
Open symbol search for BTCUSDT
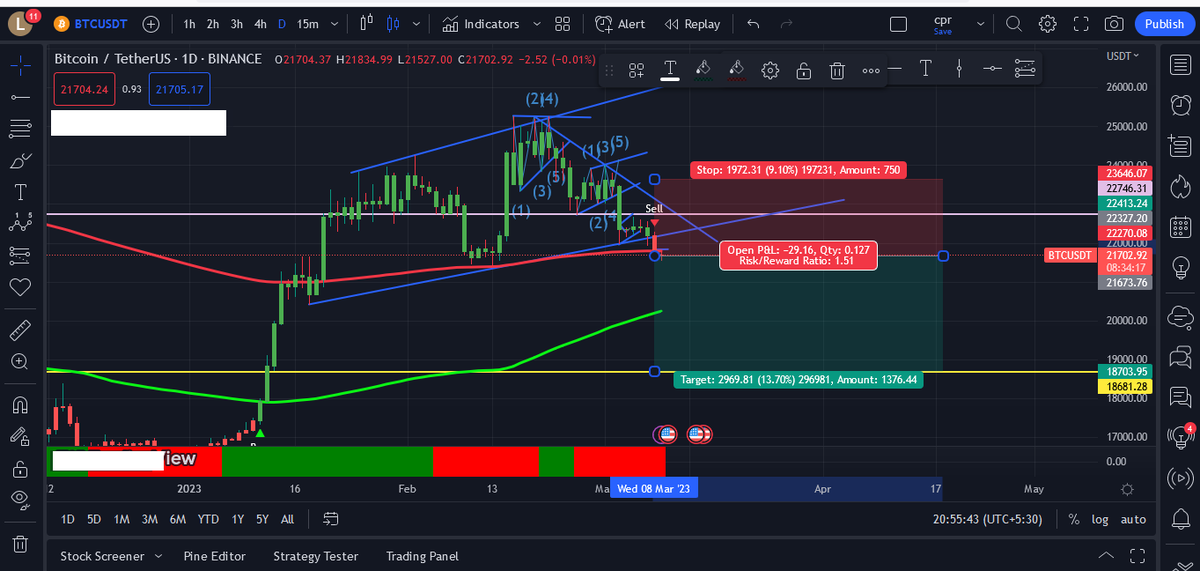(x=91, y=23)
